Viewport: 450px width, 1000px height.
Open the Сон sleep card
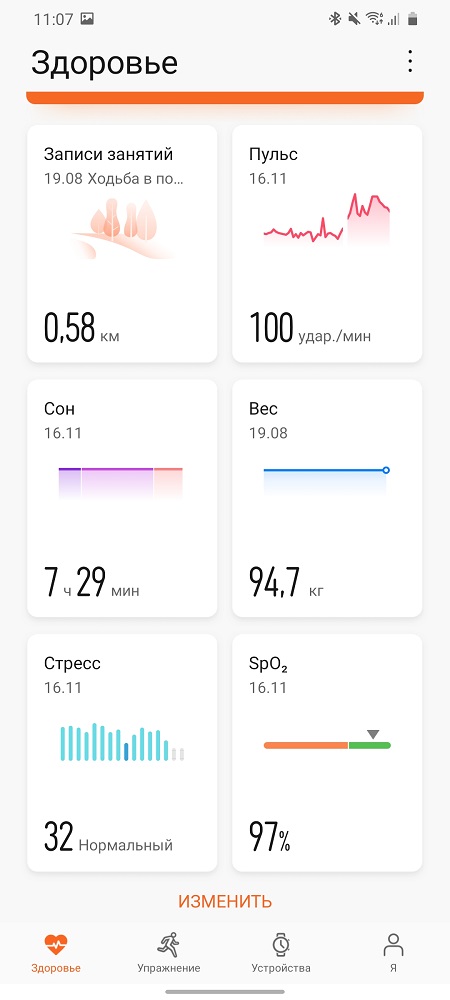(122, 498)
